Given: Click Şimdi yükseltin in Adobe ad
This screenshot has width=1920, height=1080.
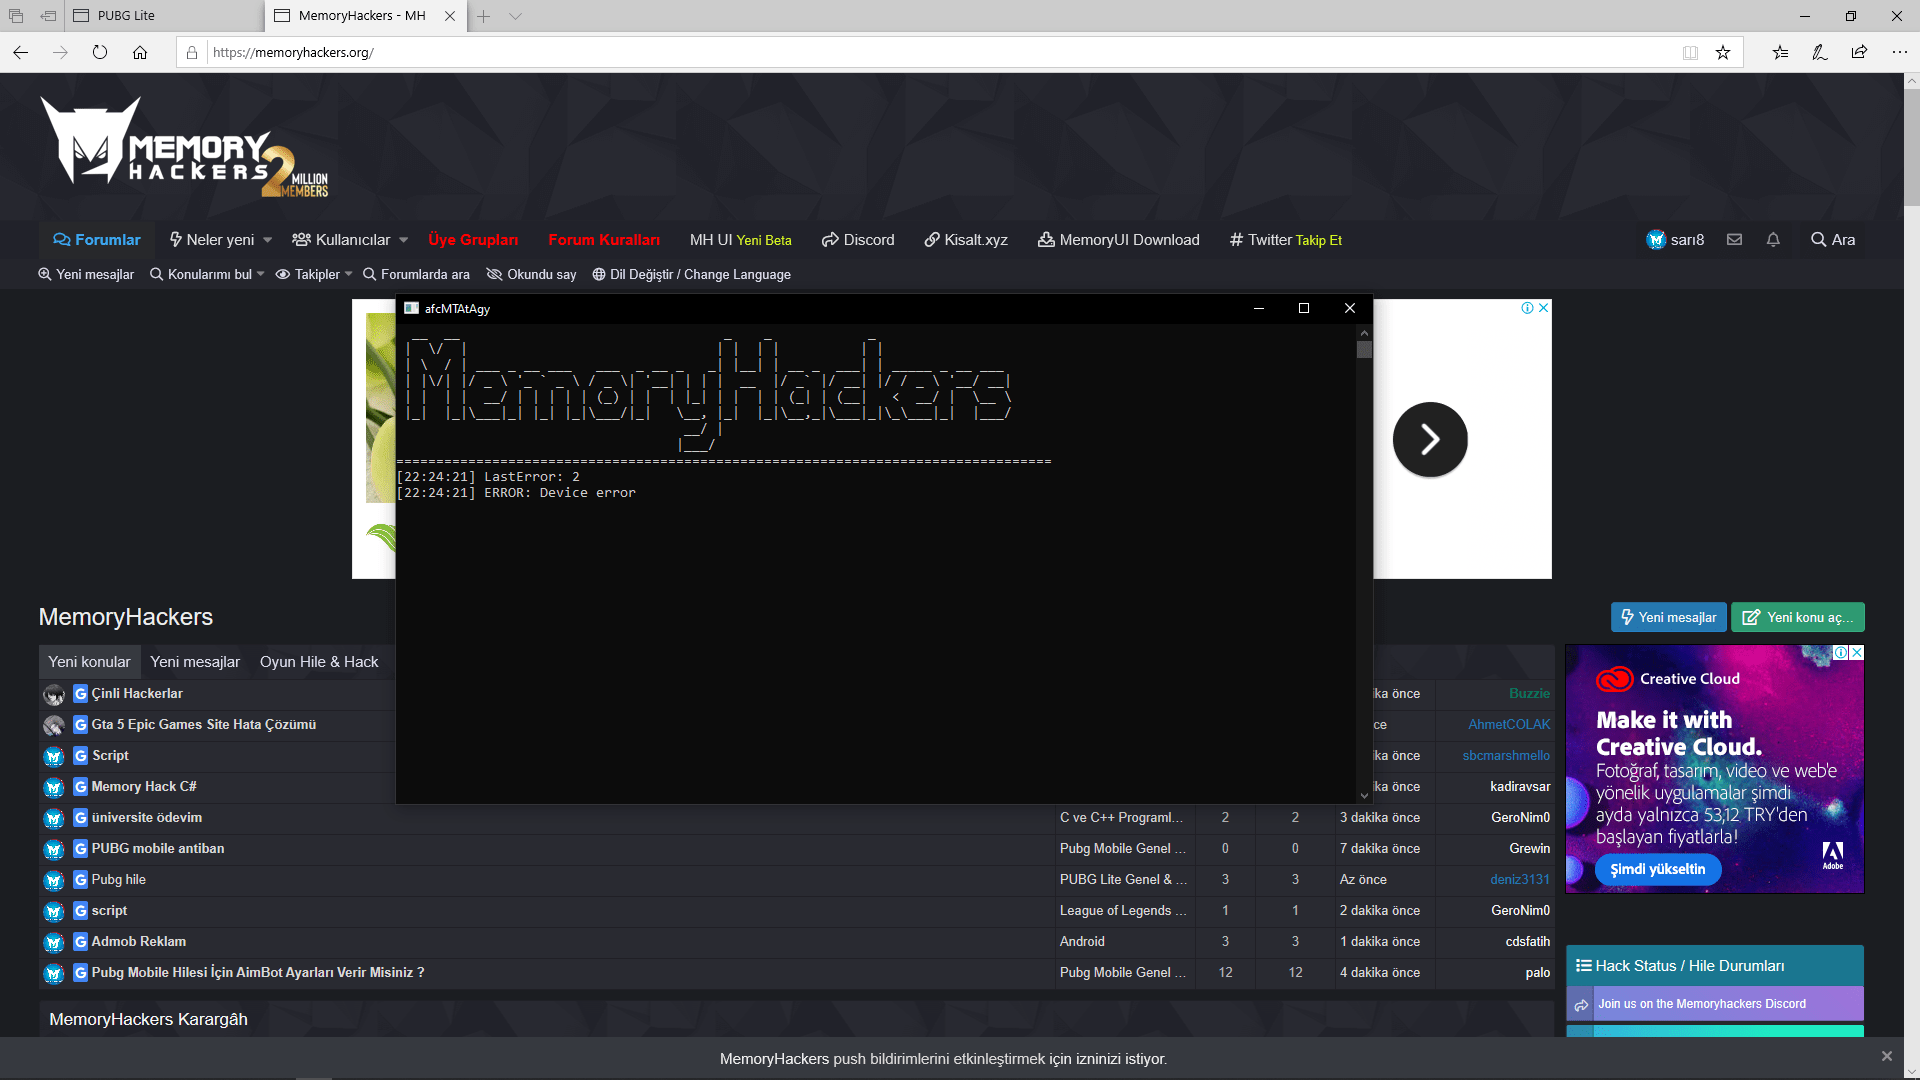Looking at the screenshot, I should [x=1658, y=869].
